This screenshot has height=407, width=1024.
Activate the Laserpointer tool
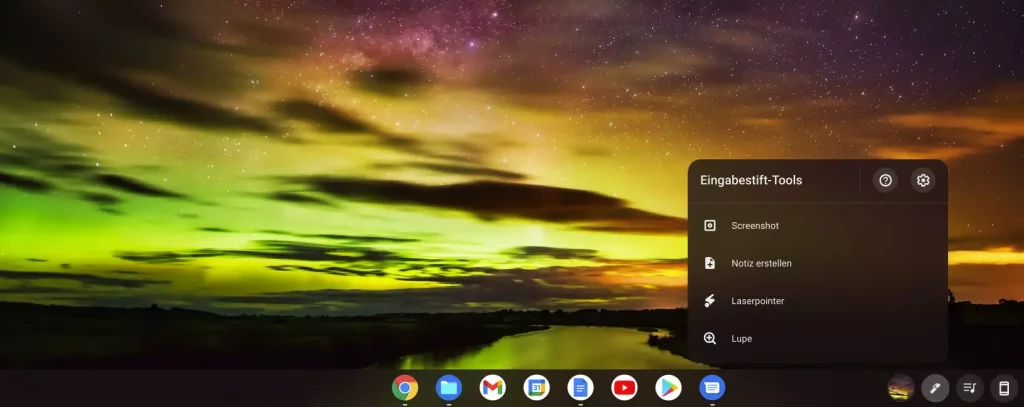(818, 301)
